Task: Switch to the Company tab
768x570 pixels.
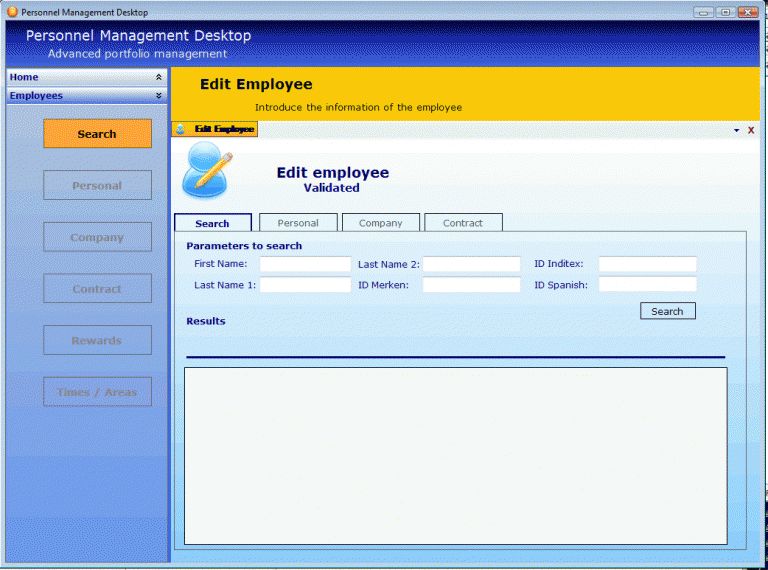Action: [380, 223]
